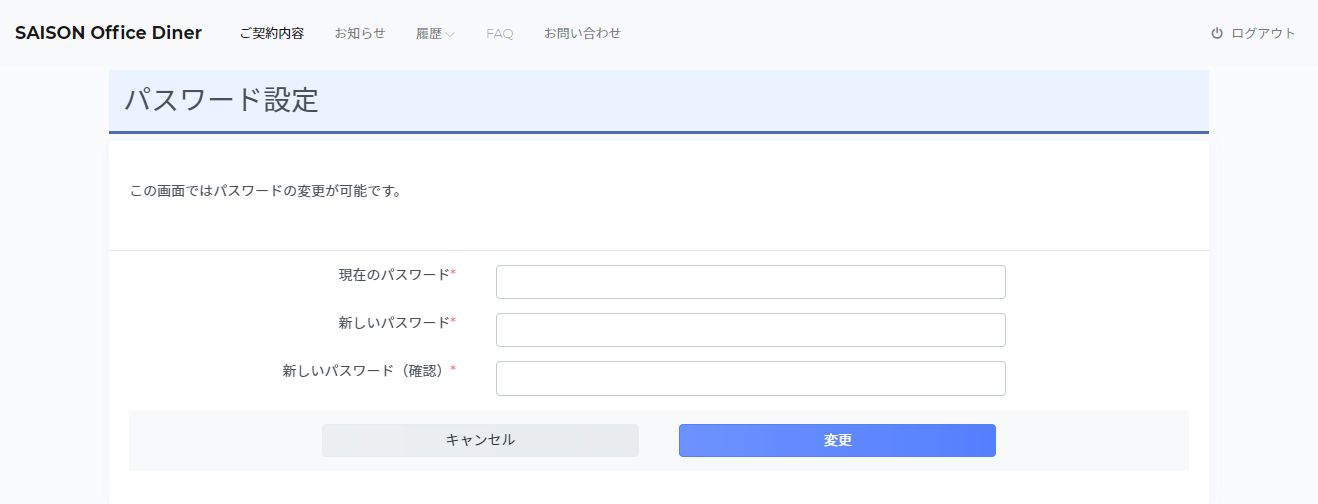This screenshot has width=1318, height=504.
Task: Open the ご契約内容 page
Action: [x=272, y=33]
